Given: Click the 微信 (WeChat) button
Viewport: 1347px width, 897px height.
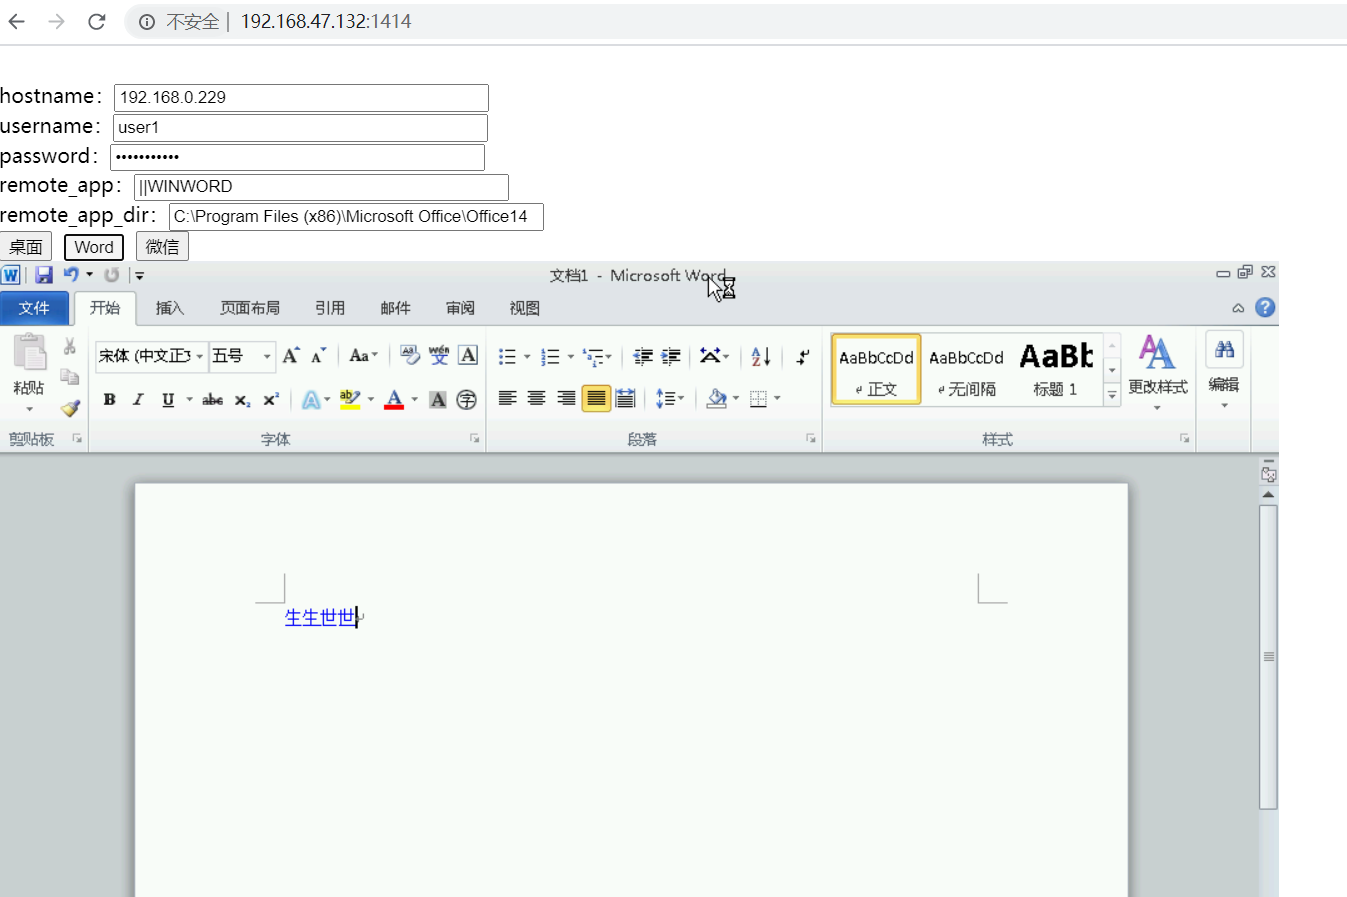Looking at the screenshot, I should coord(162,247).
